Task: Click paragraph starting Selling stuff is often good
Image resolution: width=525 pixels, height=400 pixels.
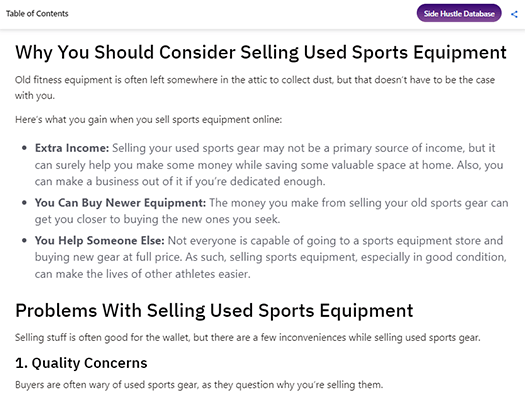Action: point(248,337)
